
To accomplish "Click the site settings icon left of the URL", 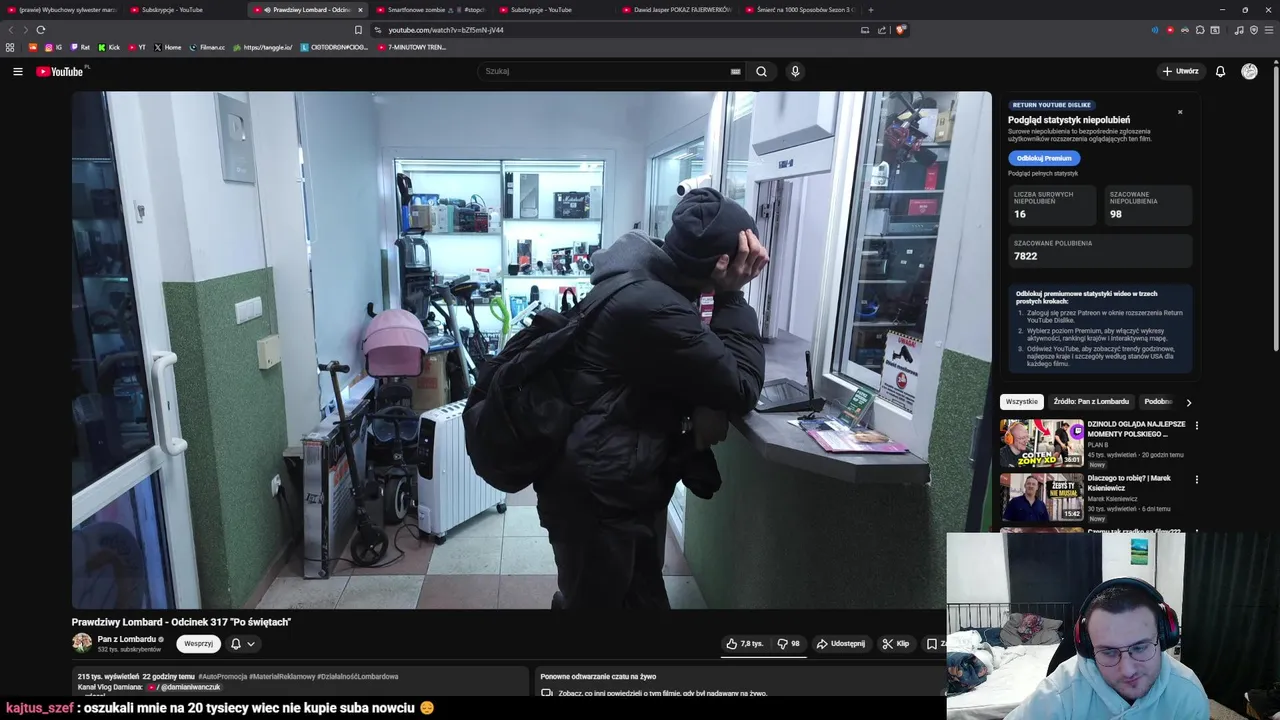I will pos(377,30).
